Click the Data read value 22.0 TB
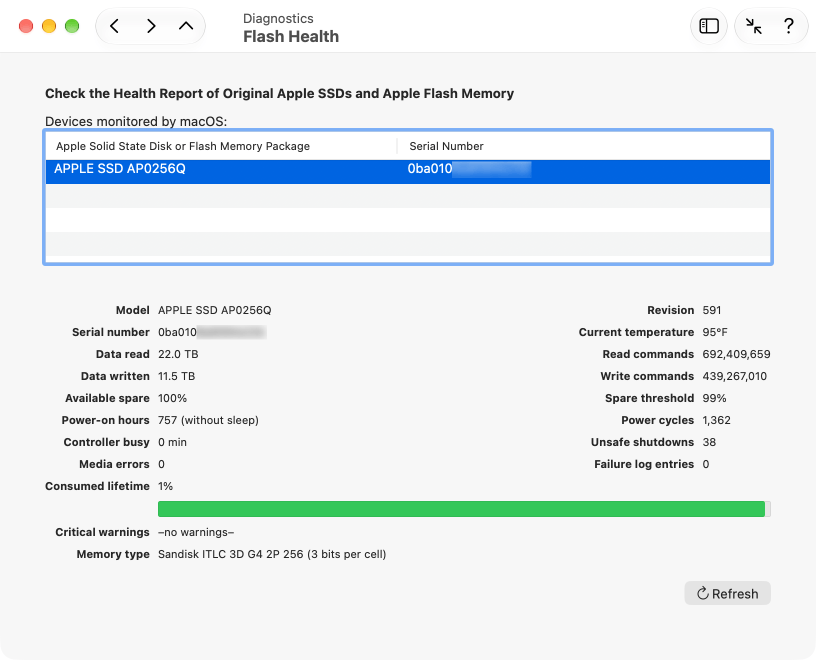816x660 pixels. click(178, 354)
